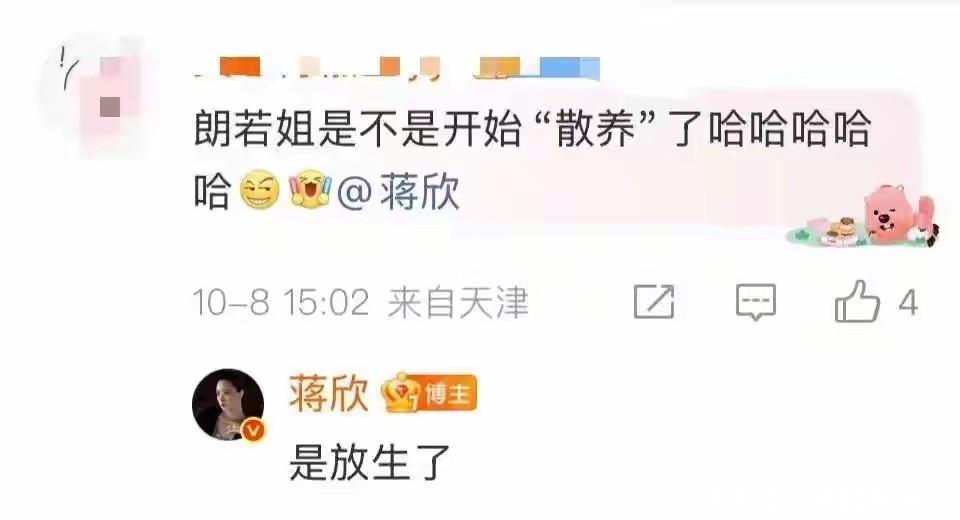
Task: Click the orange verified V badge
Action: coord(253,431)
